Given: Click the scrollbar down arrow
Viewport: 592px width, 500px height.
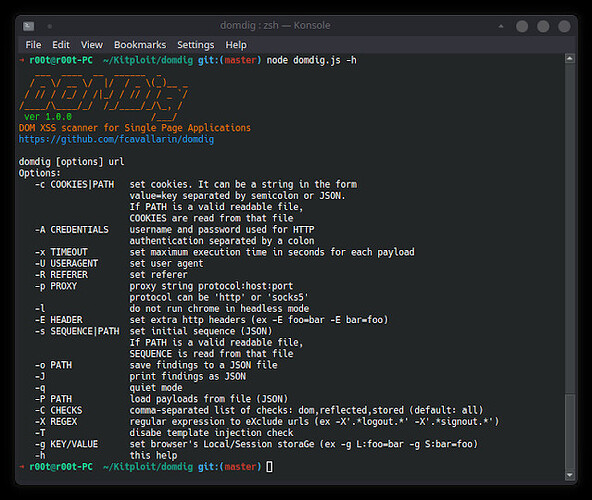Looking at the screenshot, I should (x=570, y=475).
